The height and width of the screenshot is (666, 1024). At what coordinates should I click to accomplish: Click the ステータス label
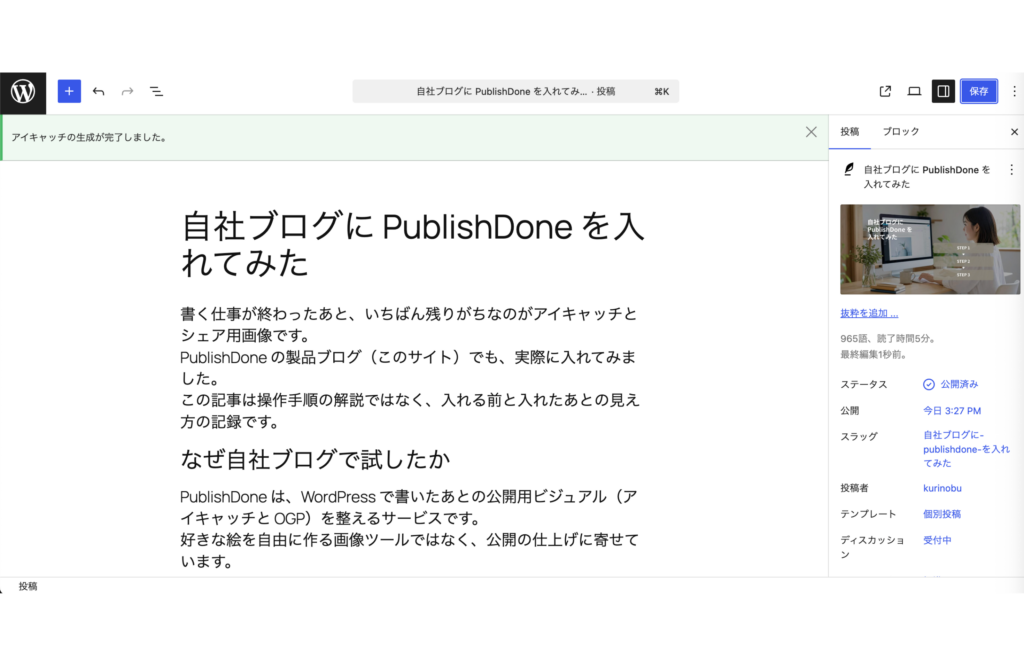pos(863,385)
